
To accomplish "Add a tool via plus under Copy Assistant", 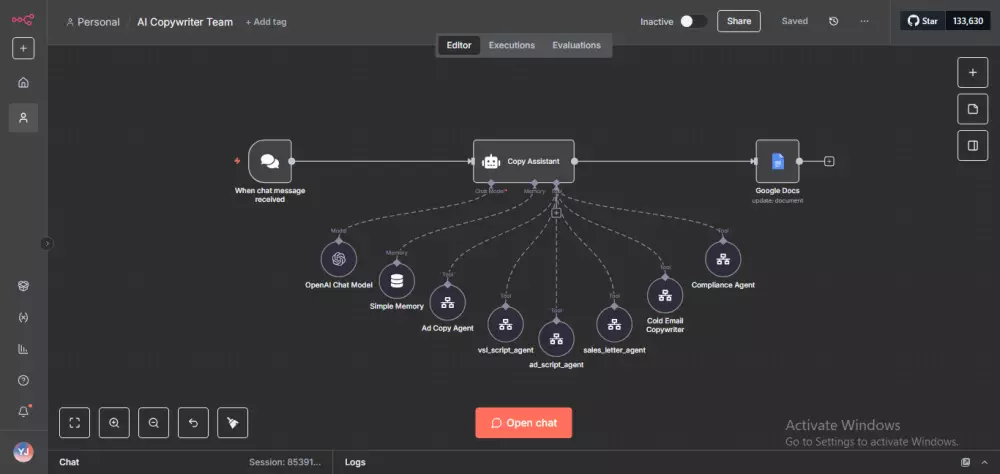I will (556, 212).
